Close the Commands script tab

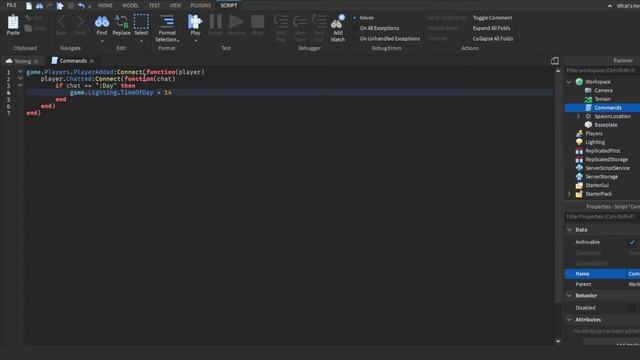(x=92, y=61)
